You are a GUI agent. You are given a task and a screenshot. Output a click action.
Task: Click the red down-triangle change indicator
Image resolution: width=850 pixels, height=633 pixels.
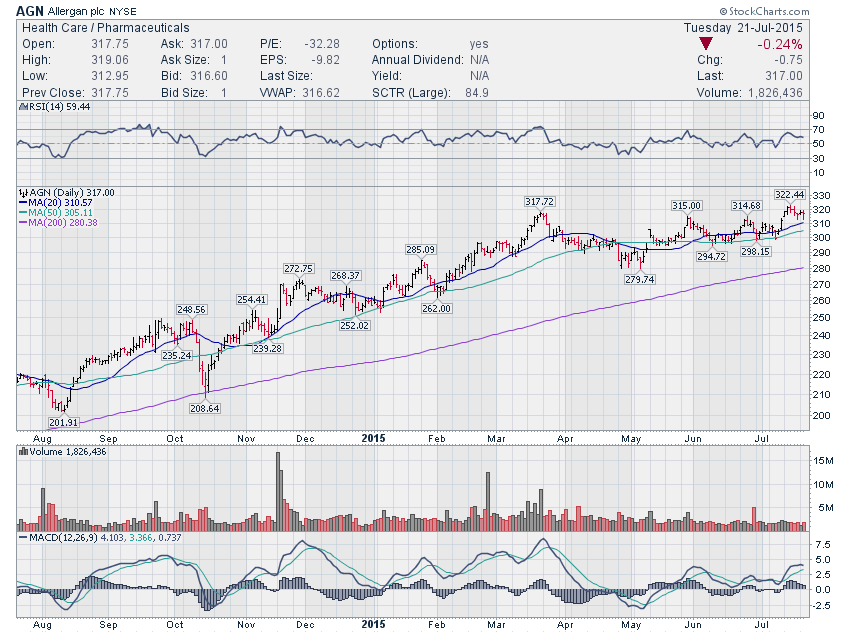click(x=705, y=44)
